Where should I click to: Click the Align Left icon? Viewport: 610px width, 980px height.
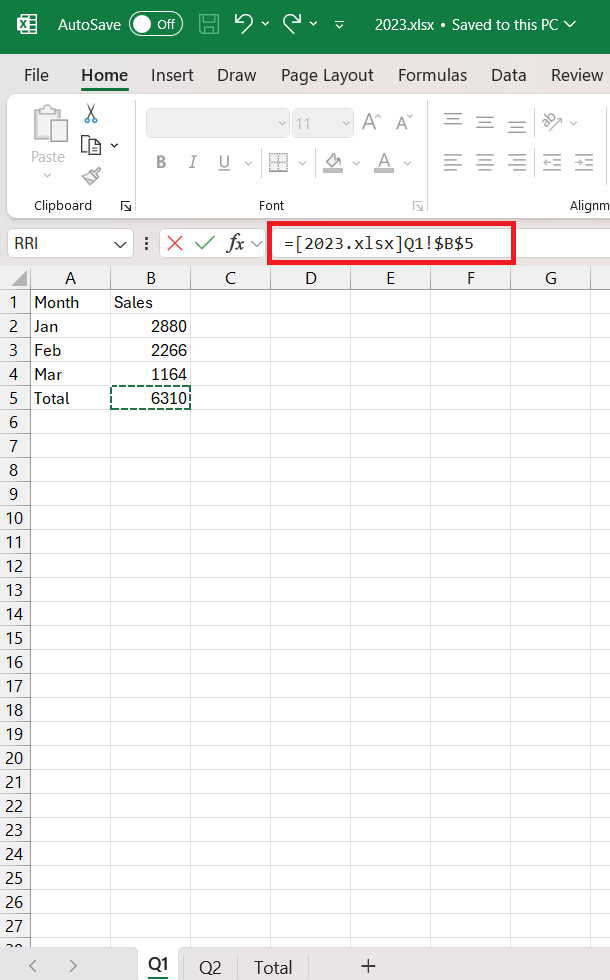(453, 162)
